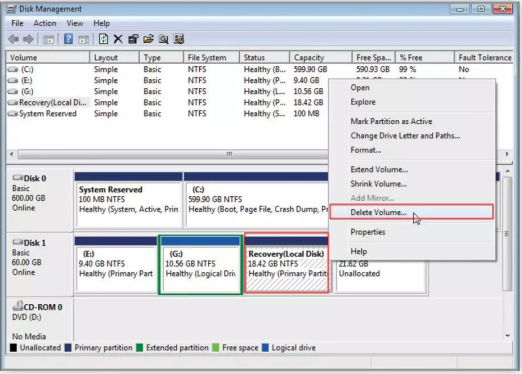
Task: Click the left arrow of horizontal scrollbar
Action: pos(12,154)
